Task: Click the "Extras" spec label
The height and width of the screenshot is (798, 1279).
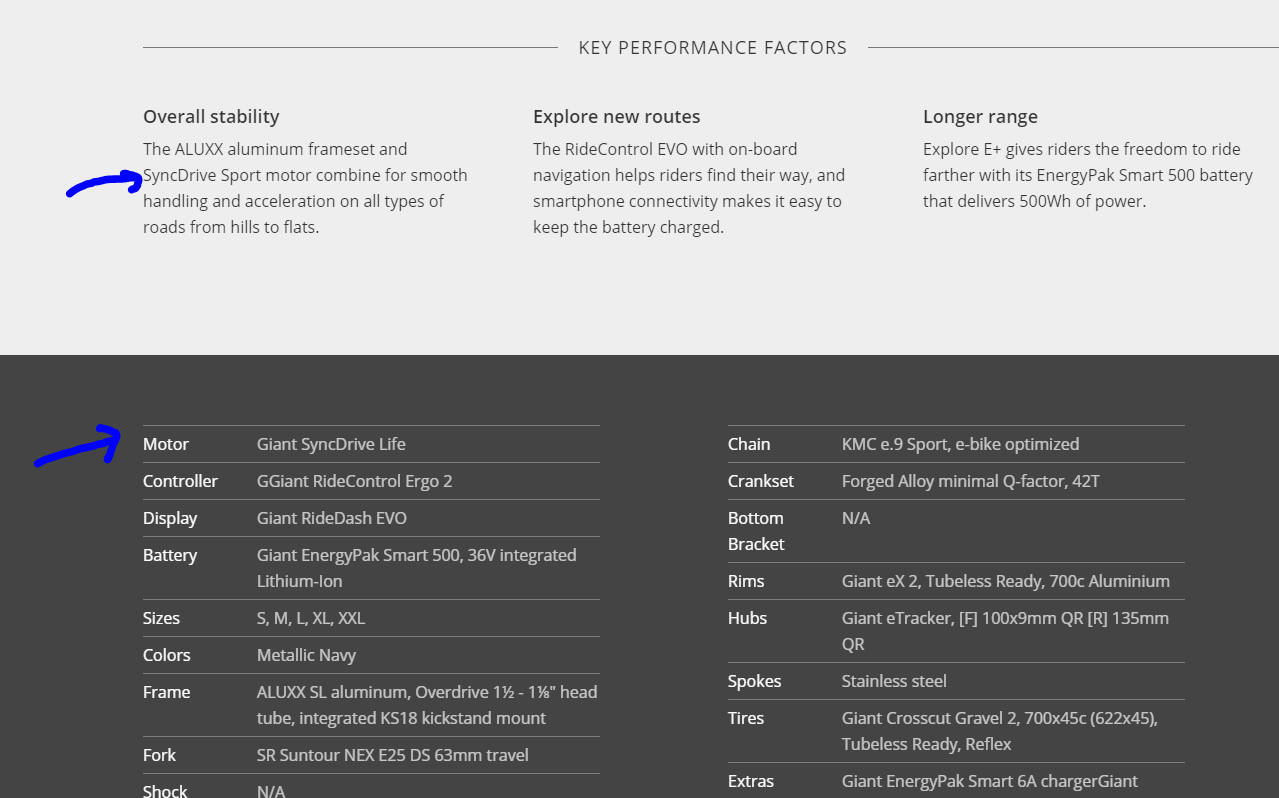Action: pyautogui.click(x=751, y=781)
